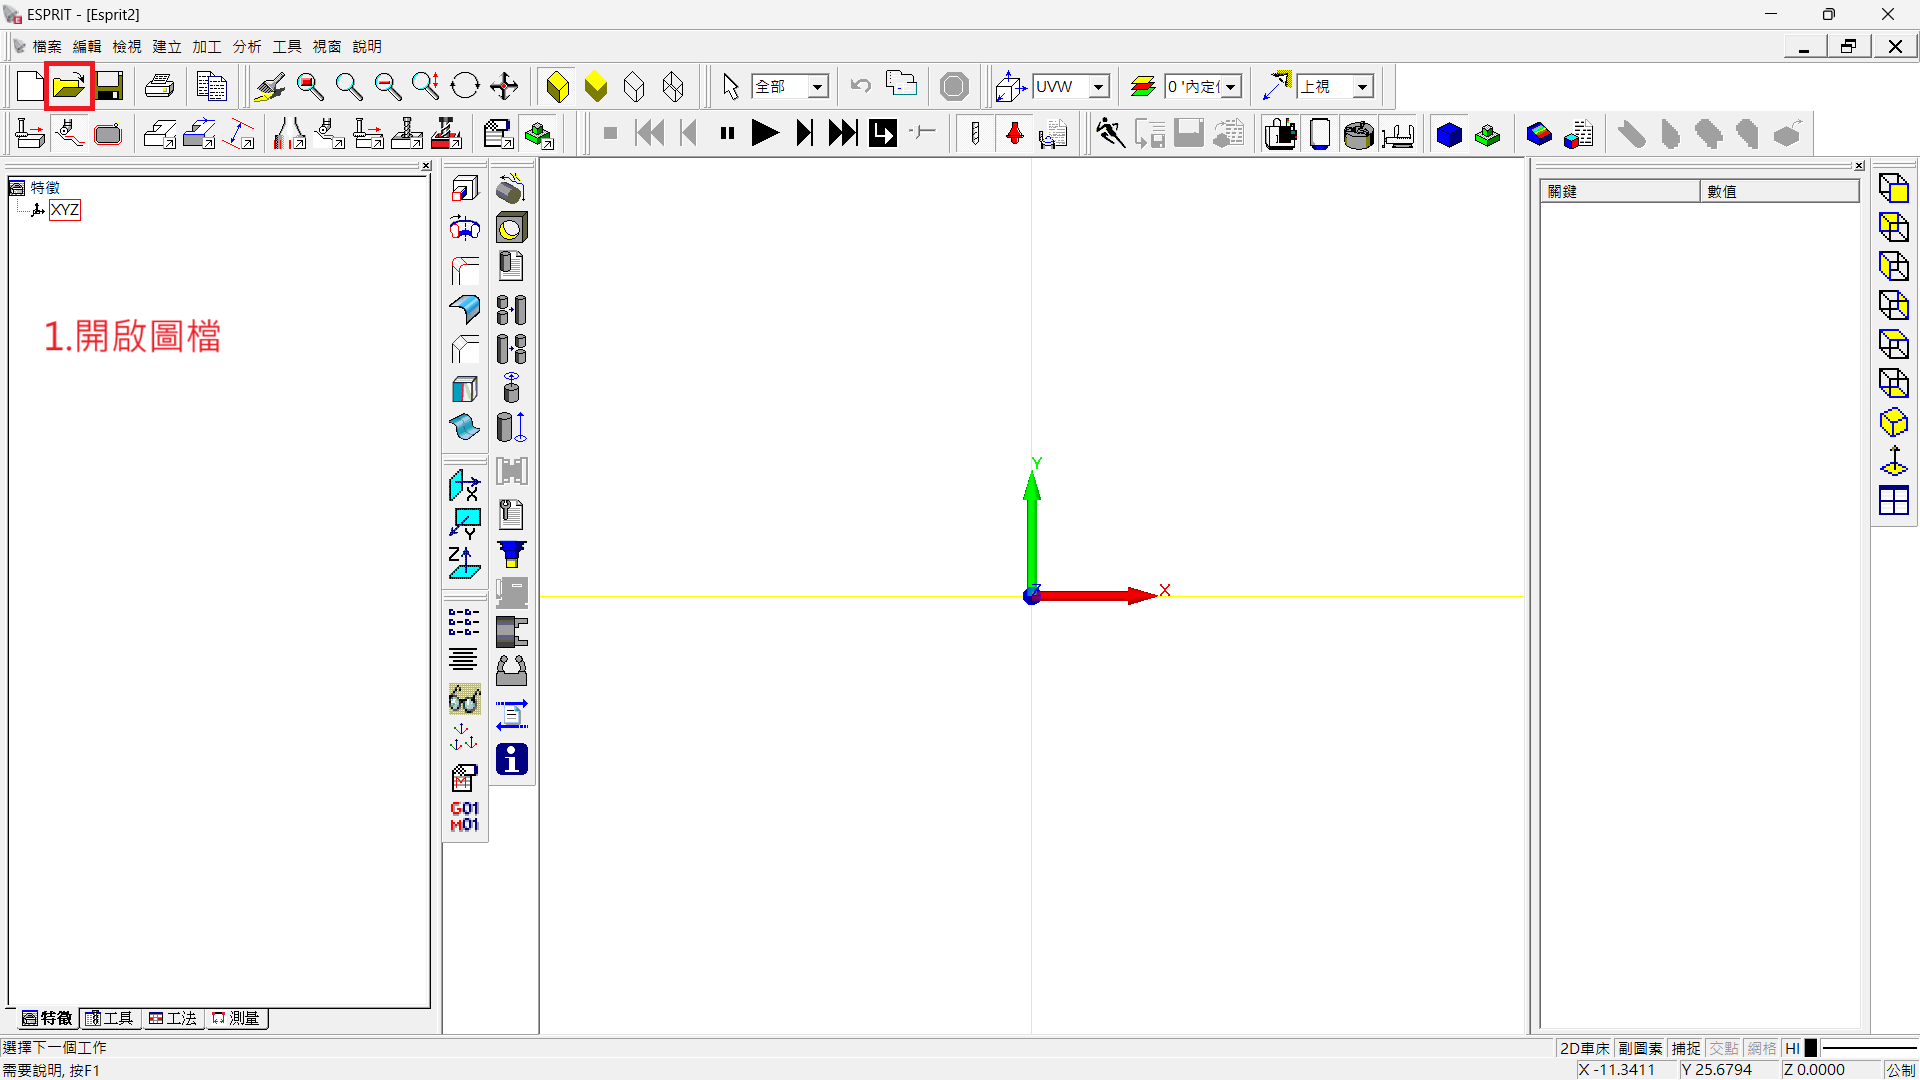Screen dimensions: 1920x1080
Task: Open the UVW work plane dropdown
Action: click(1098, 87)
